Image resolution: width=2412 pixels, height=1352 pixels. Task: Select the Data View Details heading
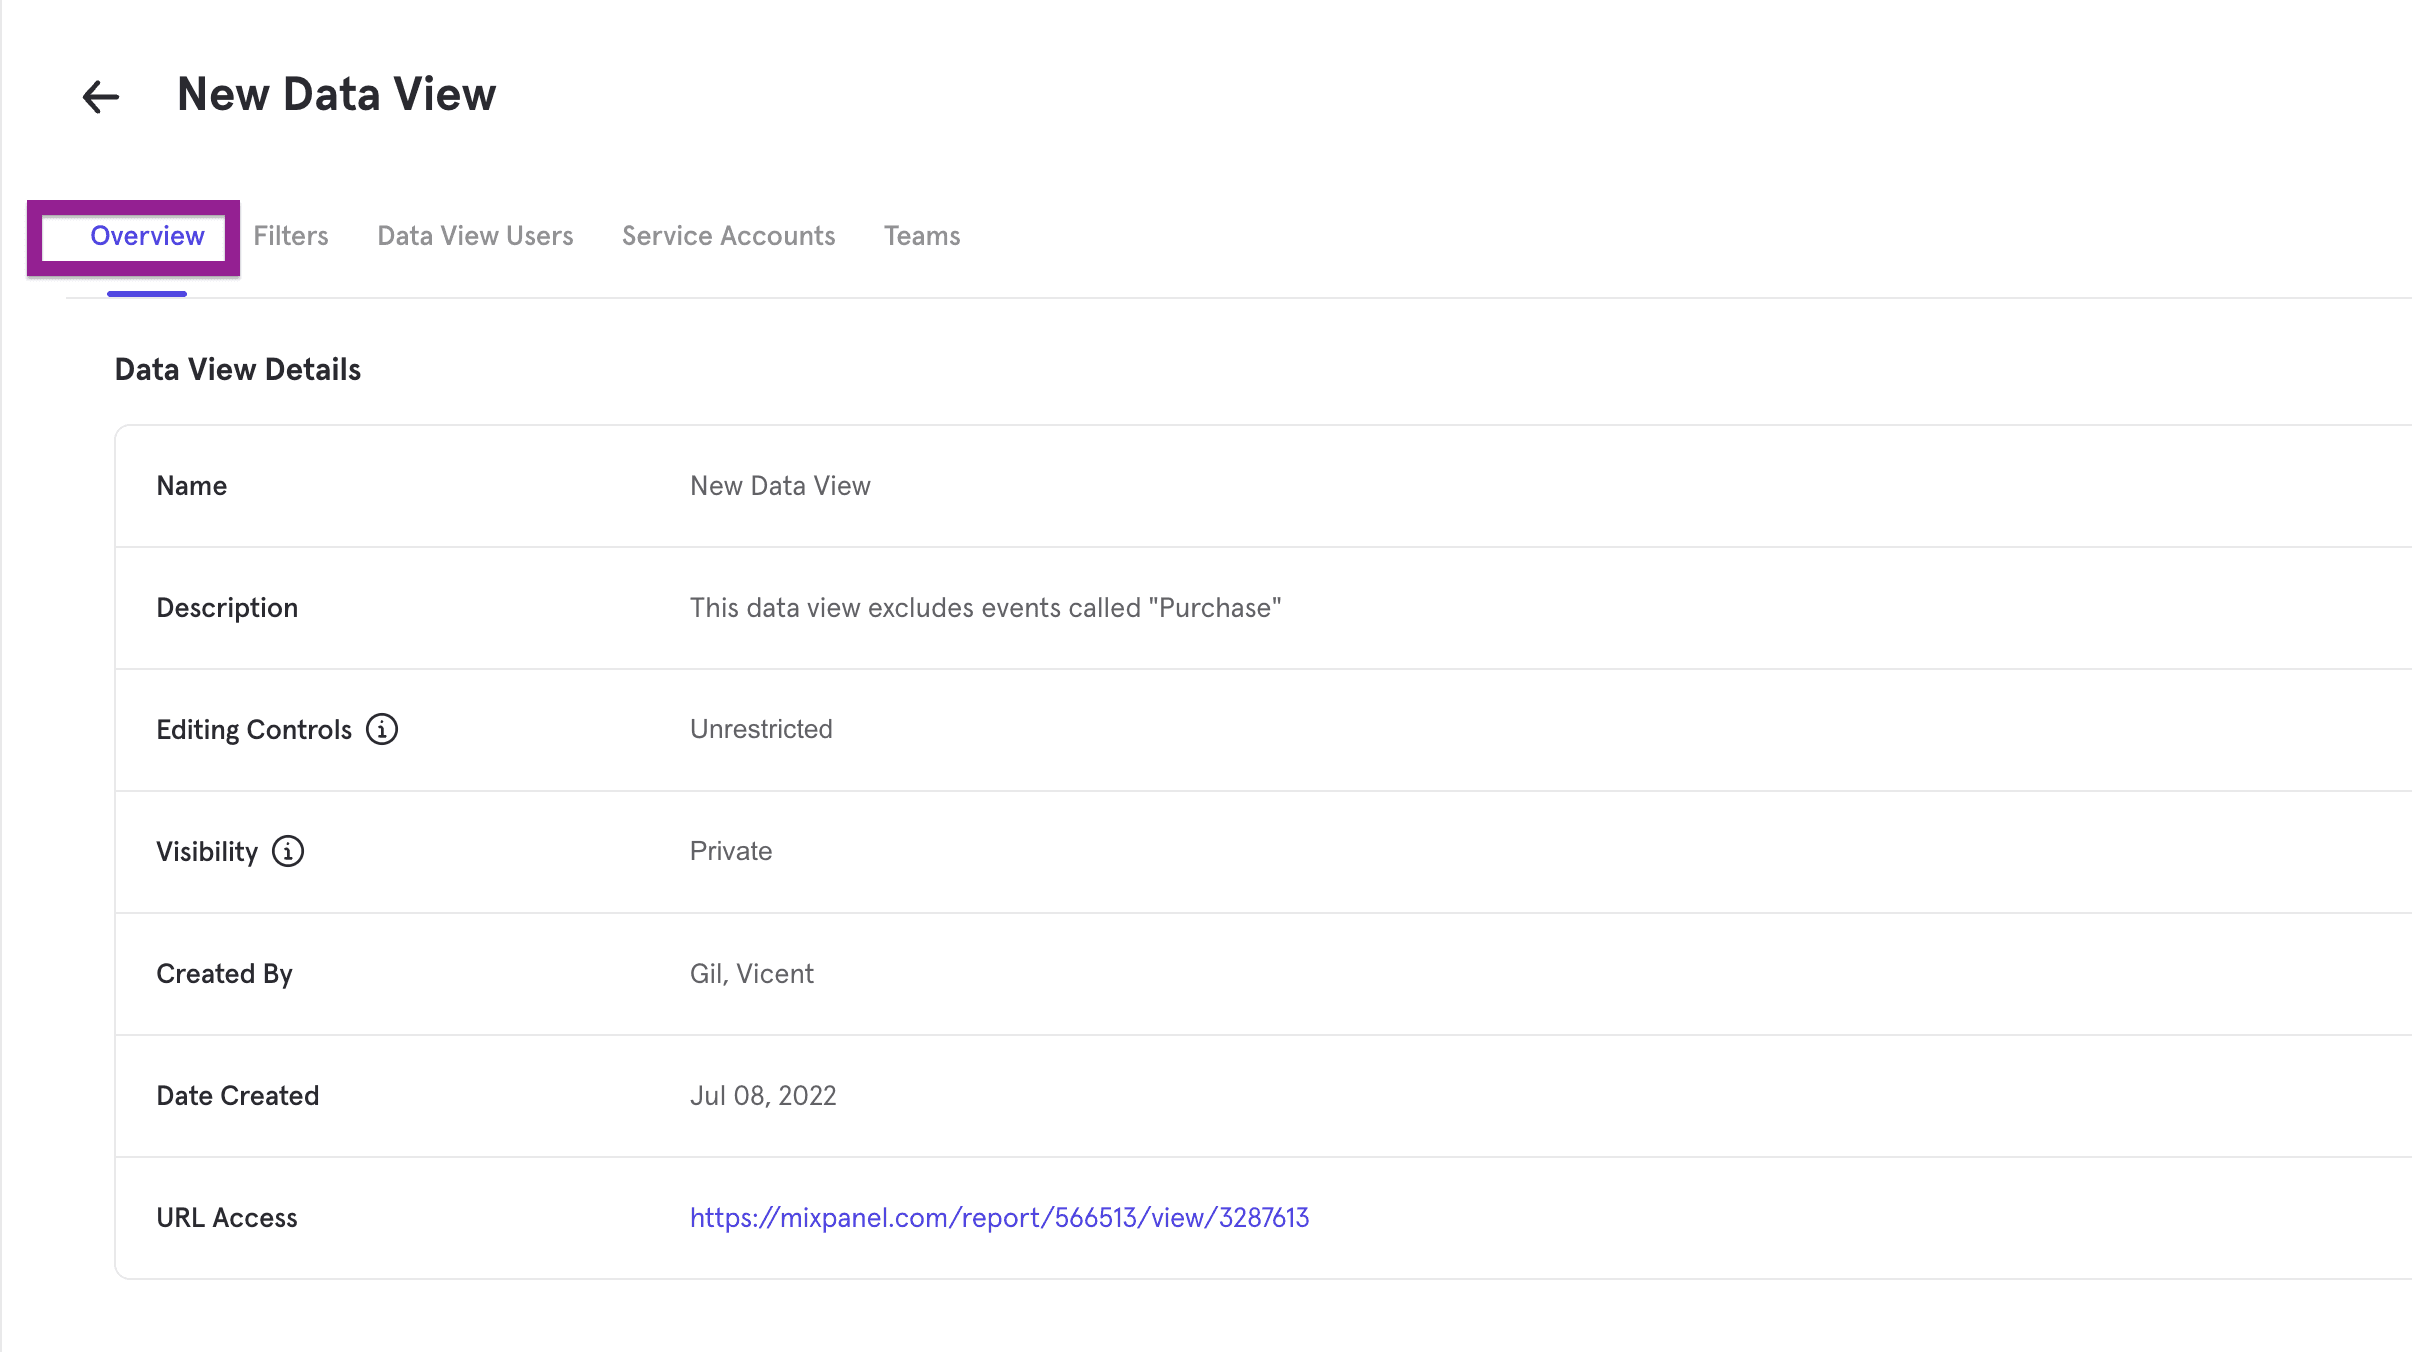[x=237, y=369]
